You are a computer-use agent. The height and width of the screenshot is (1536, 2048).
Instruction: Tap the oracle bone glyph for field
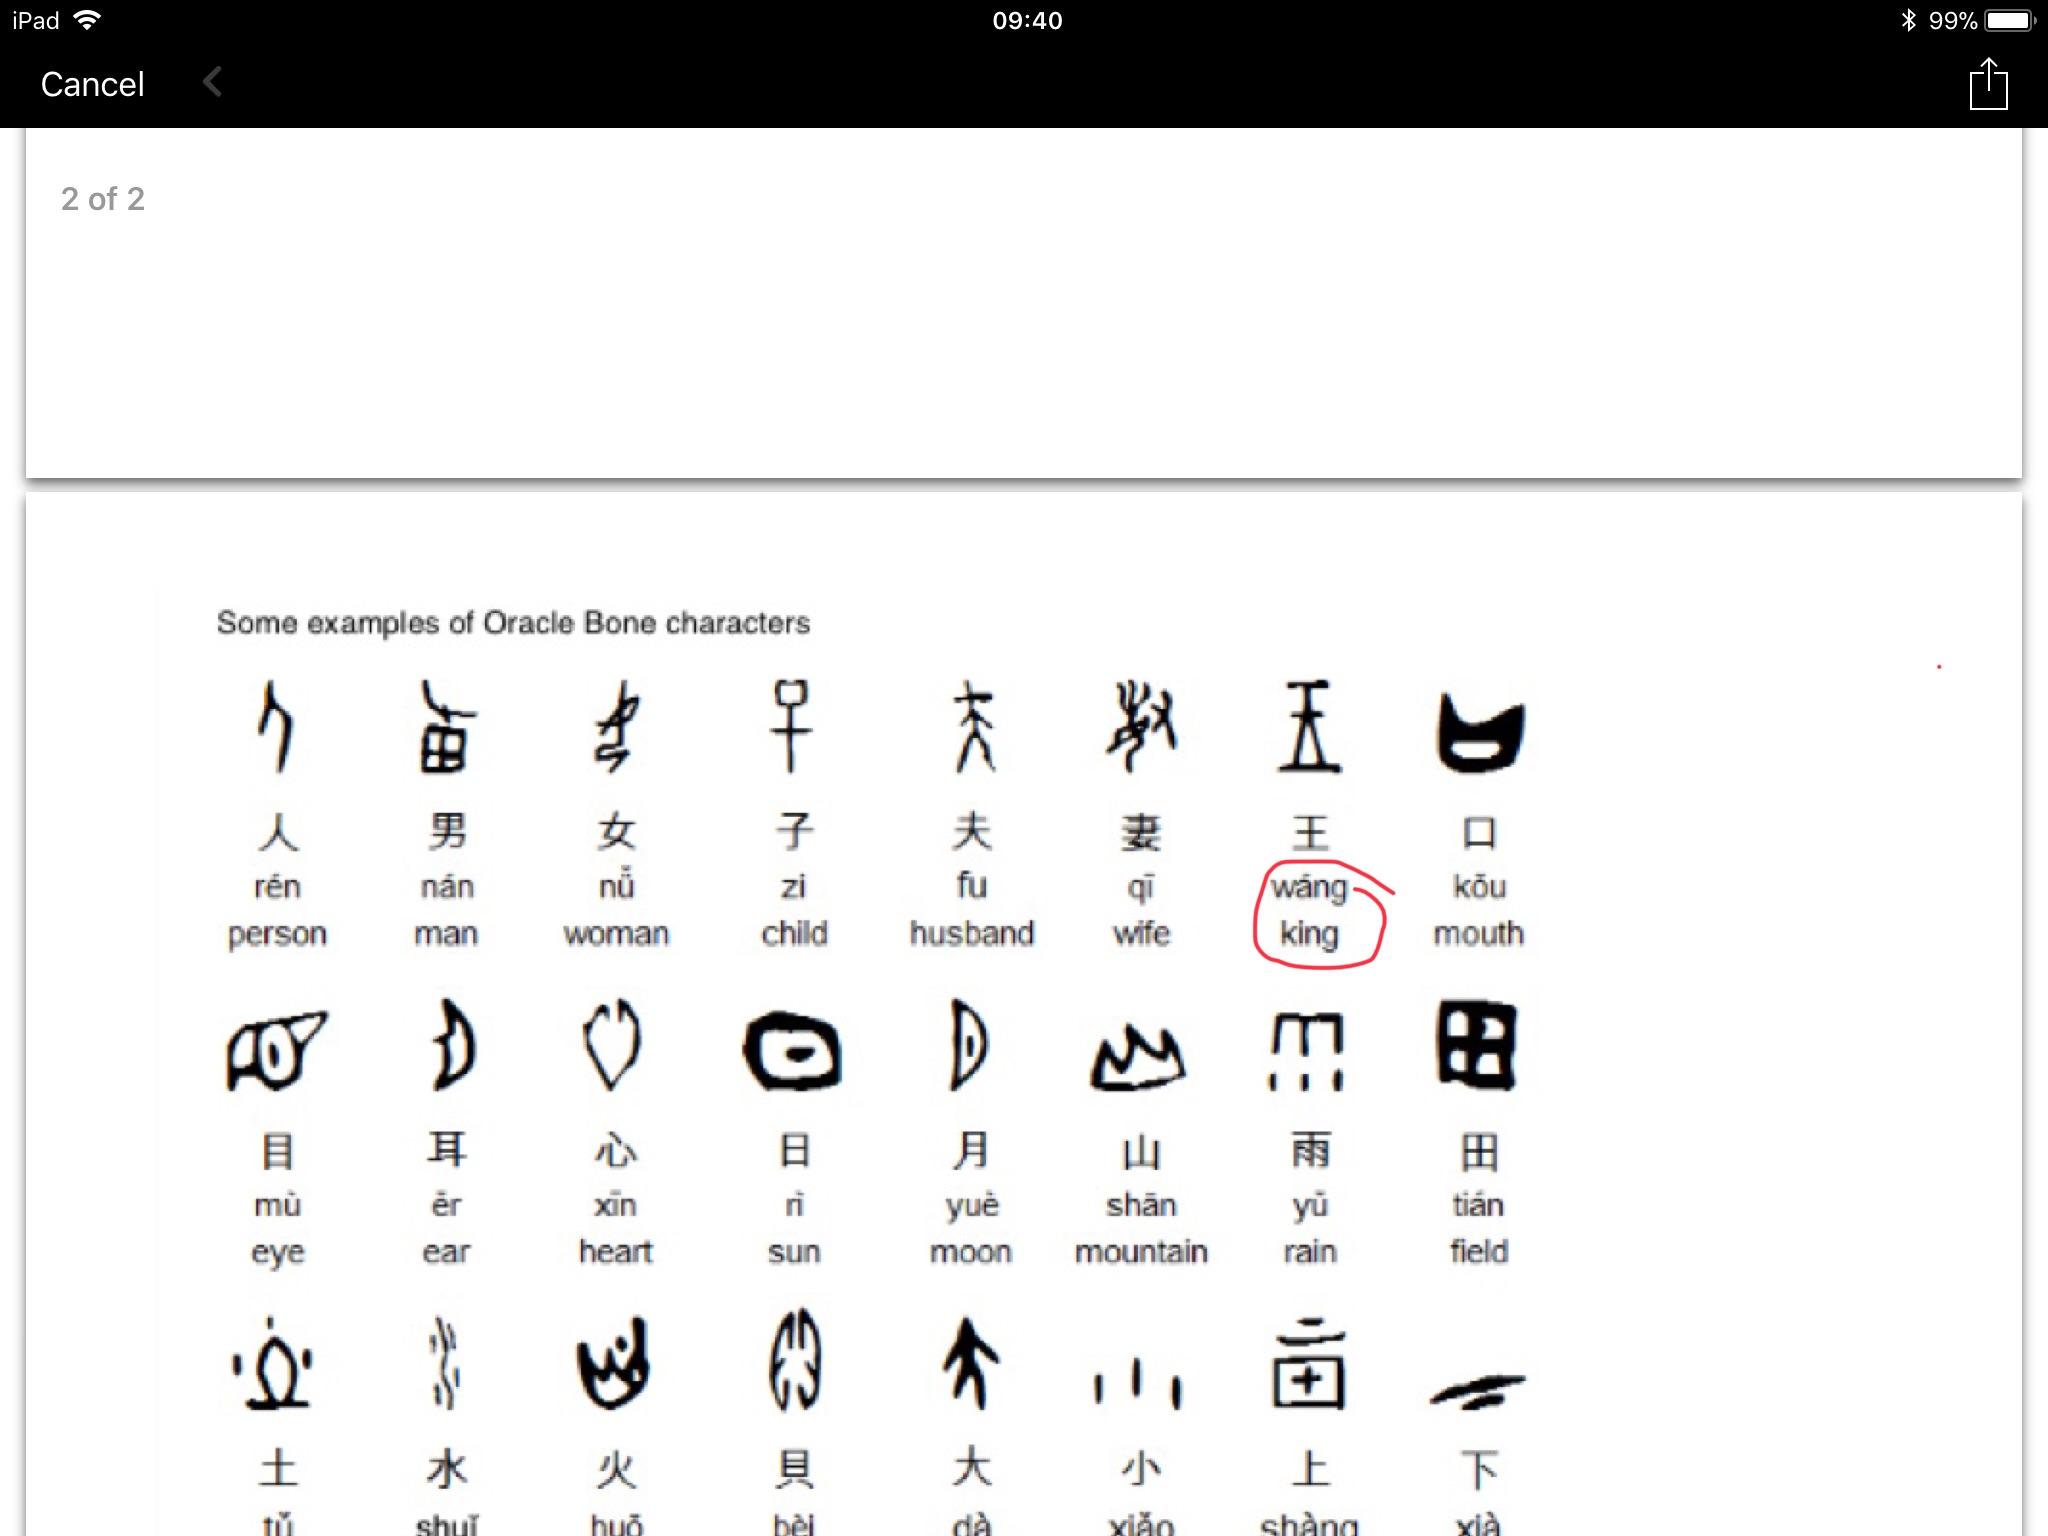coord(1477,1046)
